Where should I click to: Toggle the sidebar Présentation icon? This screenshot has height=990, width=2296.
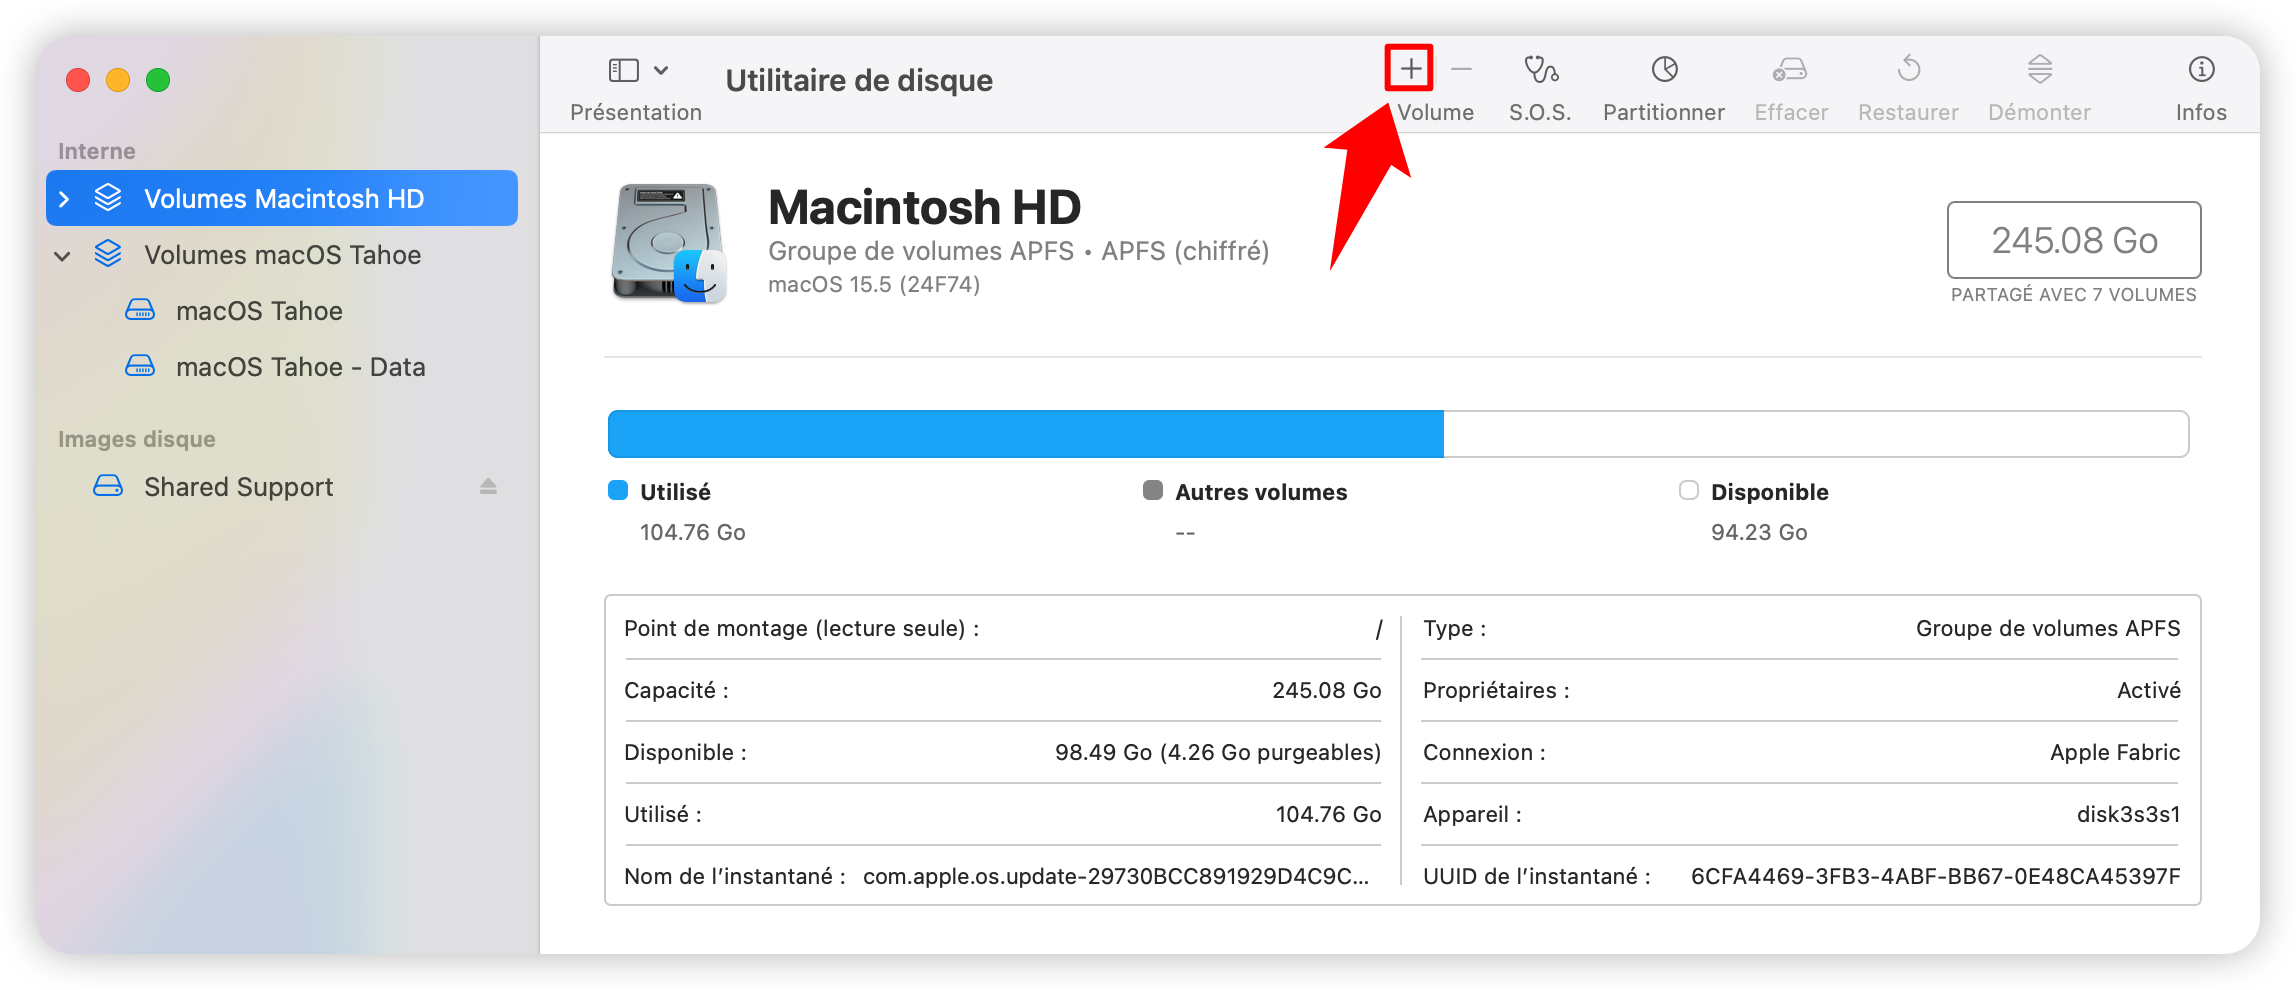pyautogui.click(x=624, y=70)
